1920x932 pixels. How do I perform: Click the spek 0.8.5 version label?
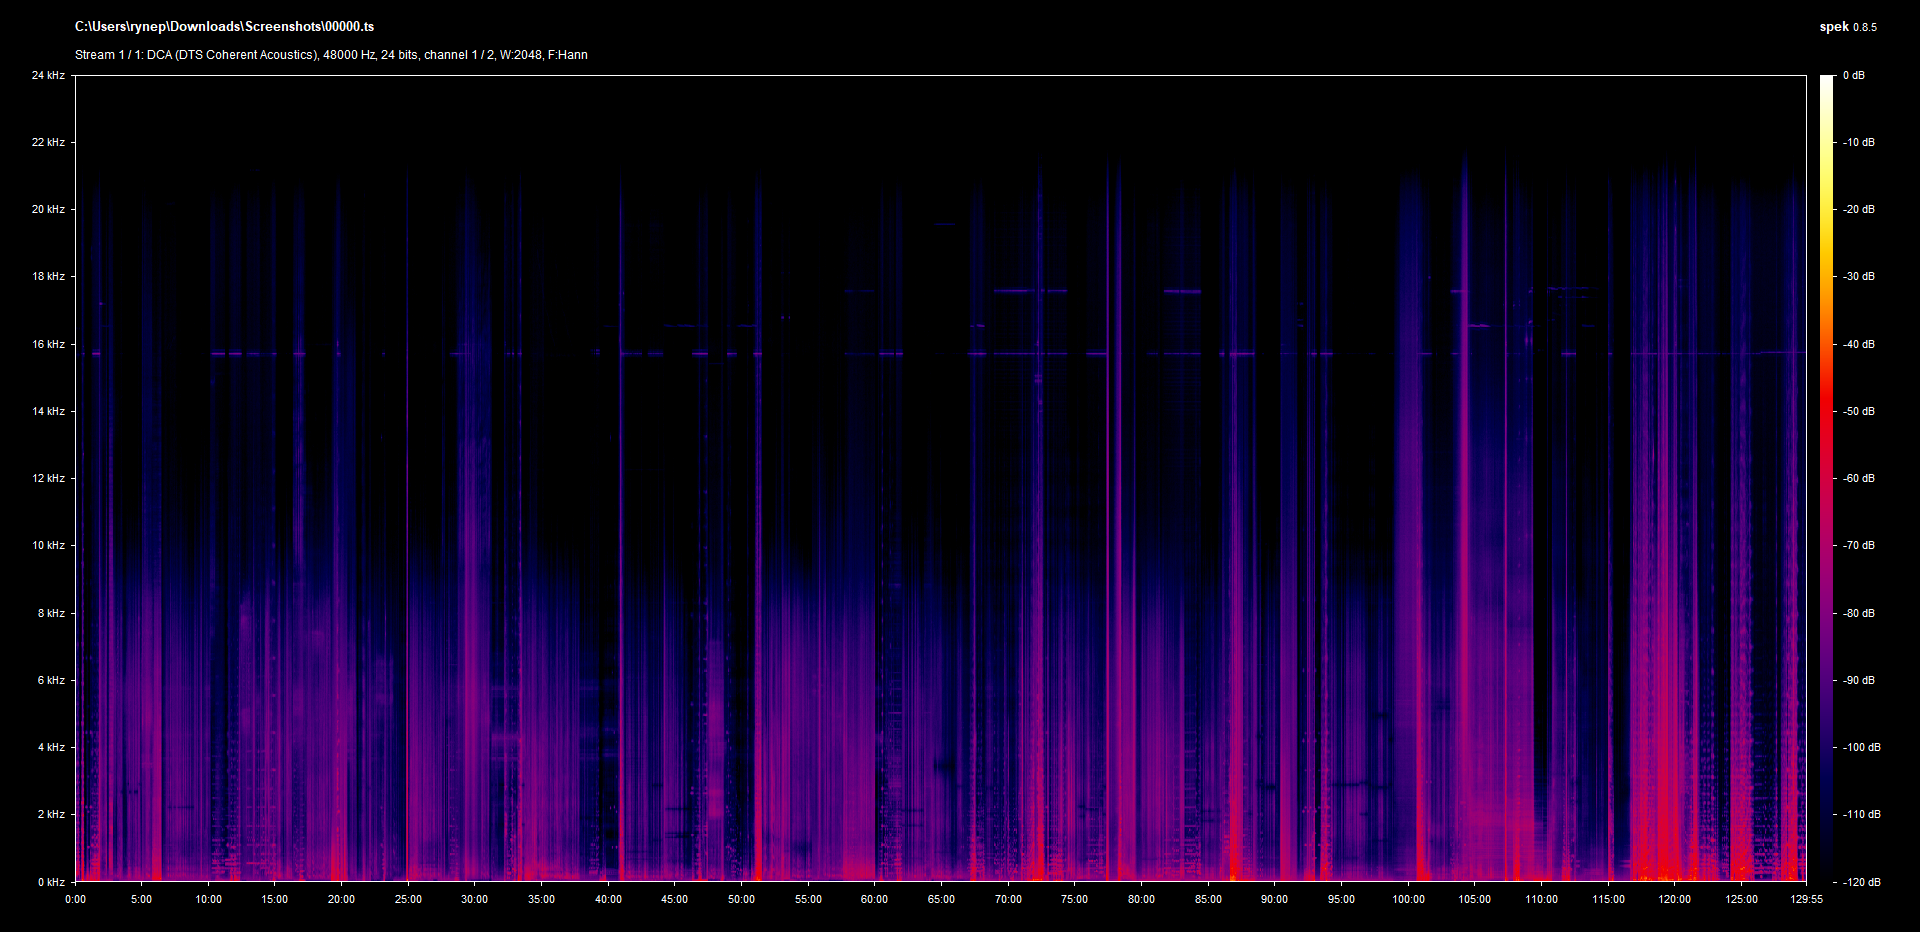1847,27
